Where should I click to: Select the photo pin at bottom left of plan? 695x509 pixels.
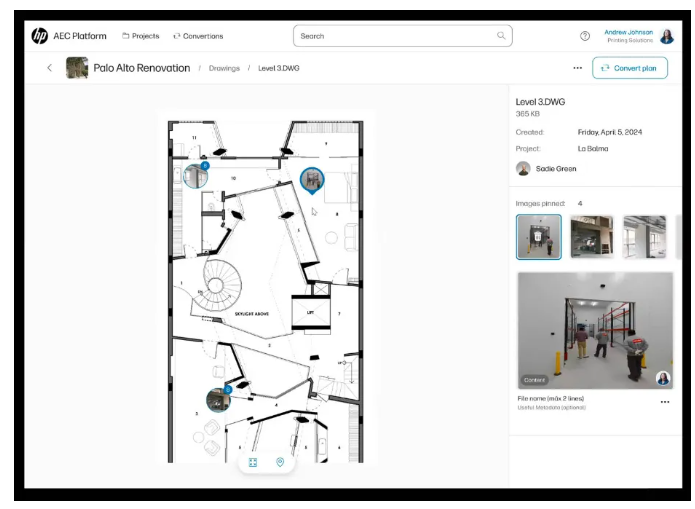tap(218, 399)
